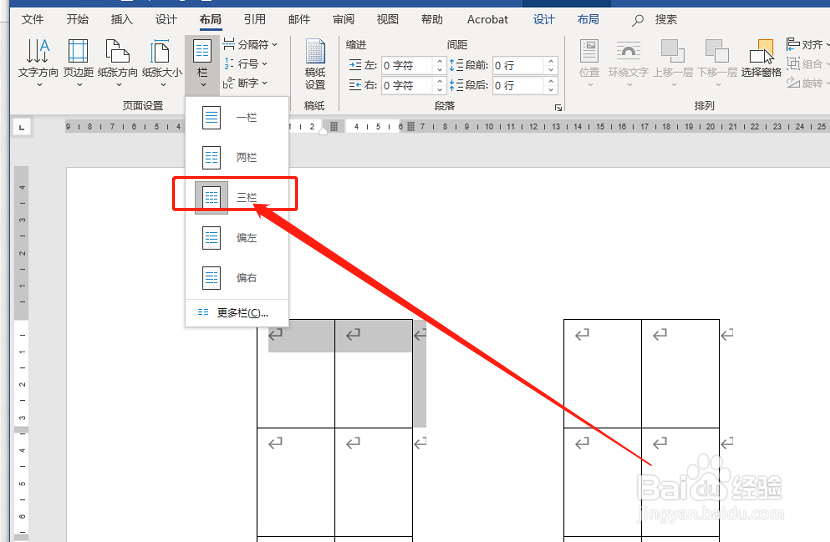Switch to the 邮件 mailings tab
The image size is (830, 542).
[299, 20]
